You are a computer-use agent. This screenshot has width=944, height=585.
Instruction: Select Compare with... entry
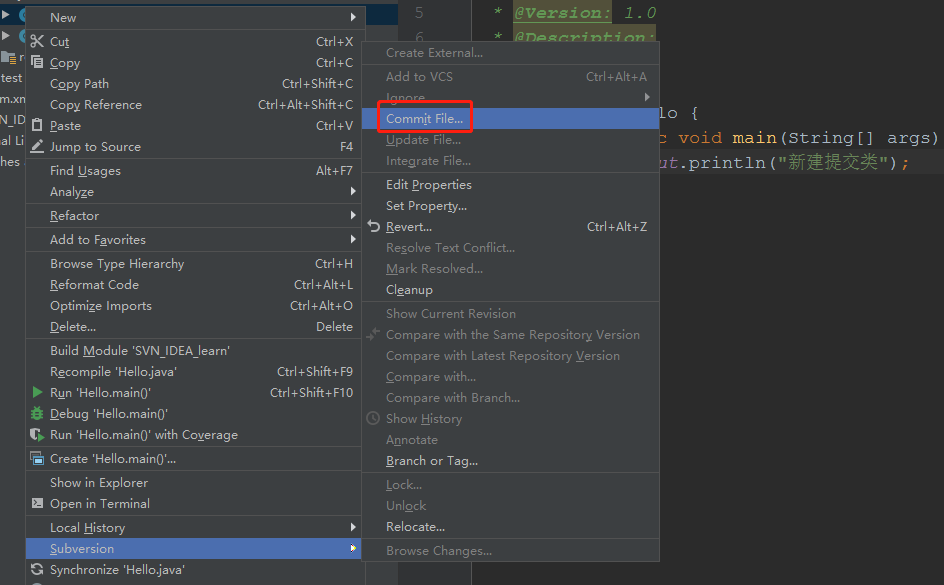point(511,377)
